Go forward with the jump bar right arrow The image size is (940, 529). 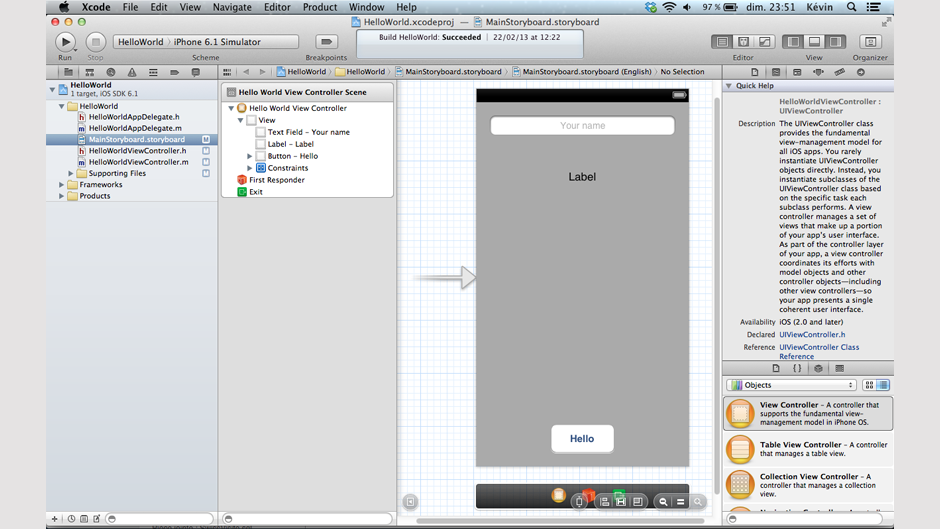pyautogui.click(x=262, y=72)
